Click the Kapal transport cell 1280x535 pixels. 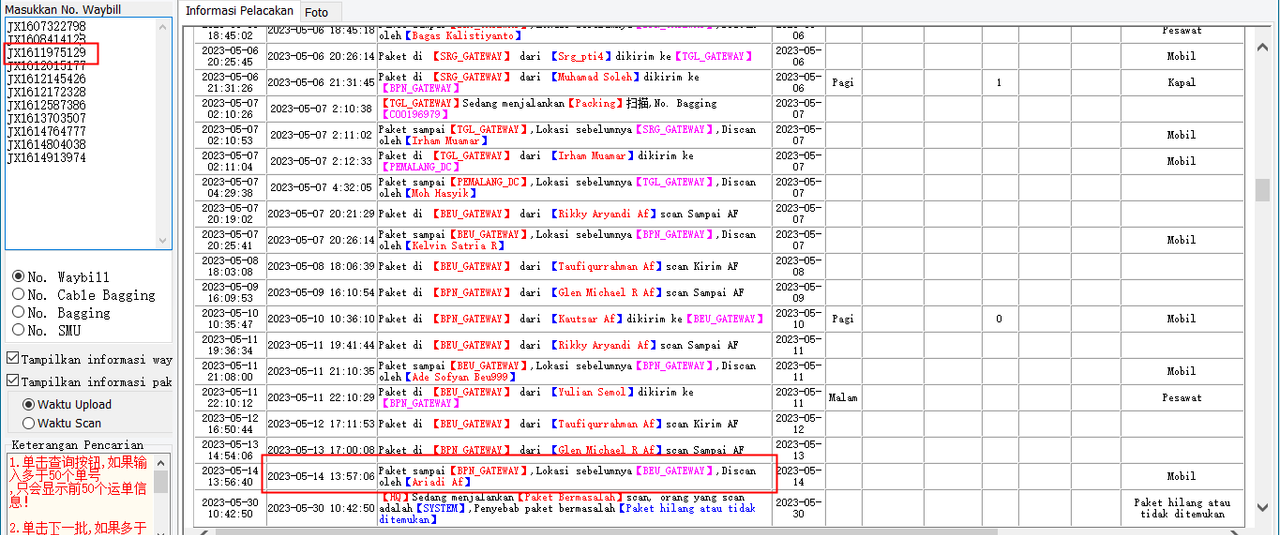[1181, 82]
